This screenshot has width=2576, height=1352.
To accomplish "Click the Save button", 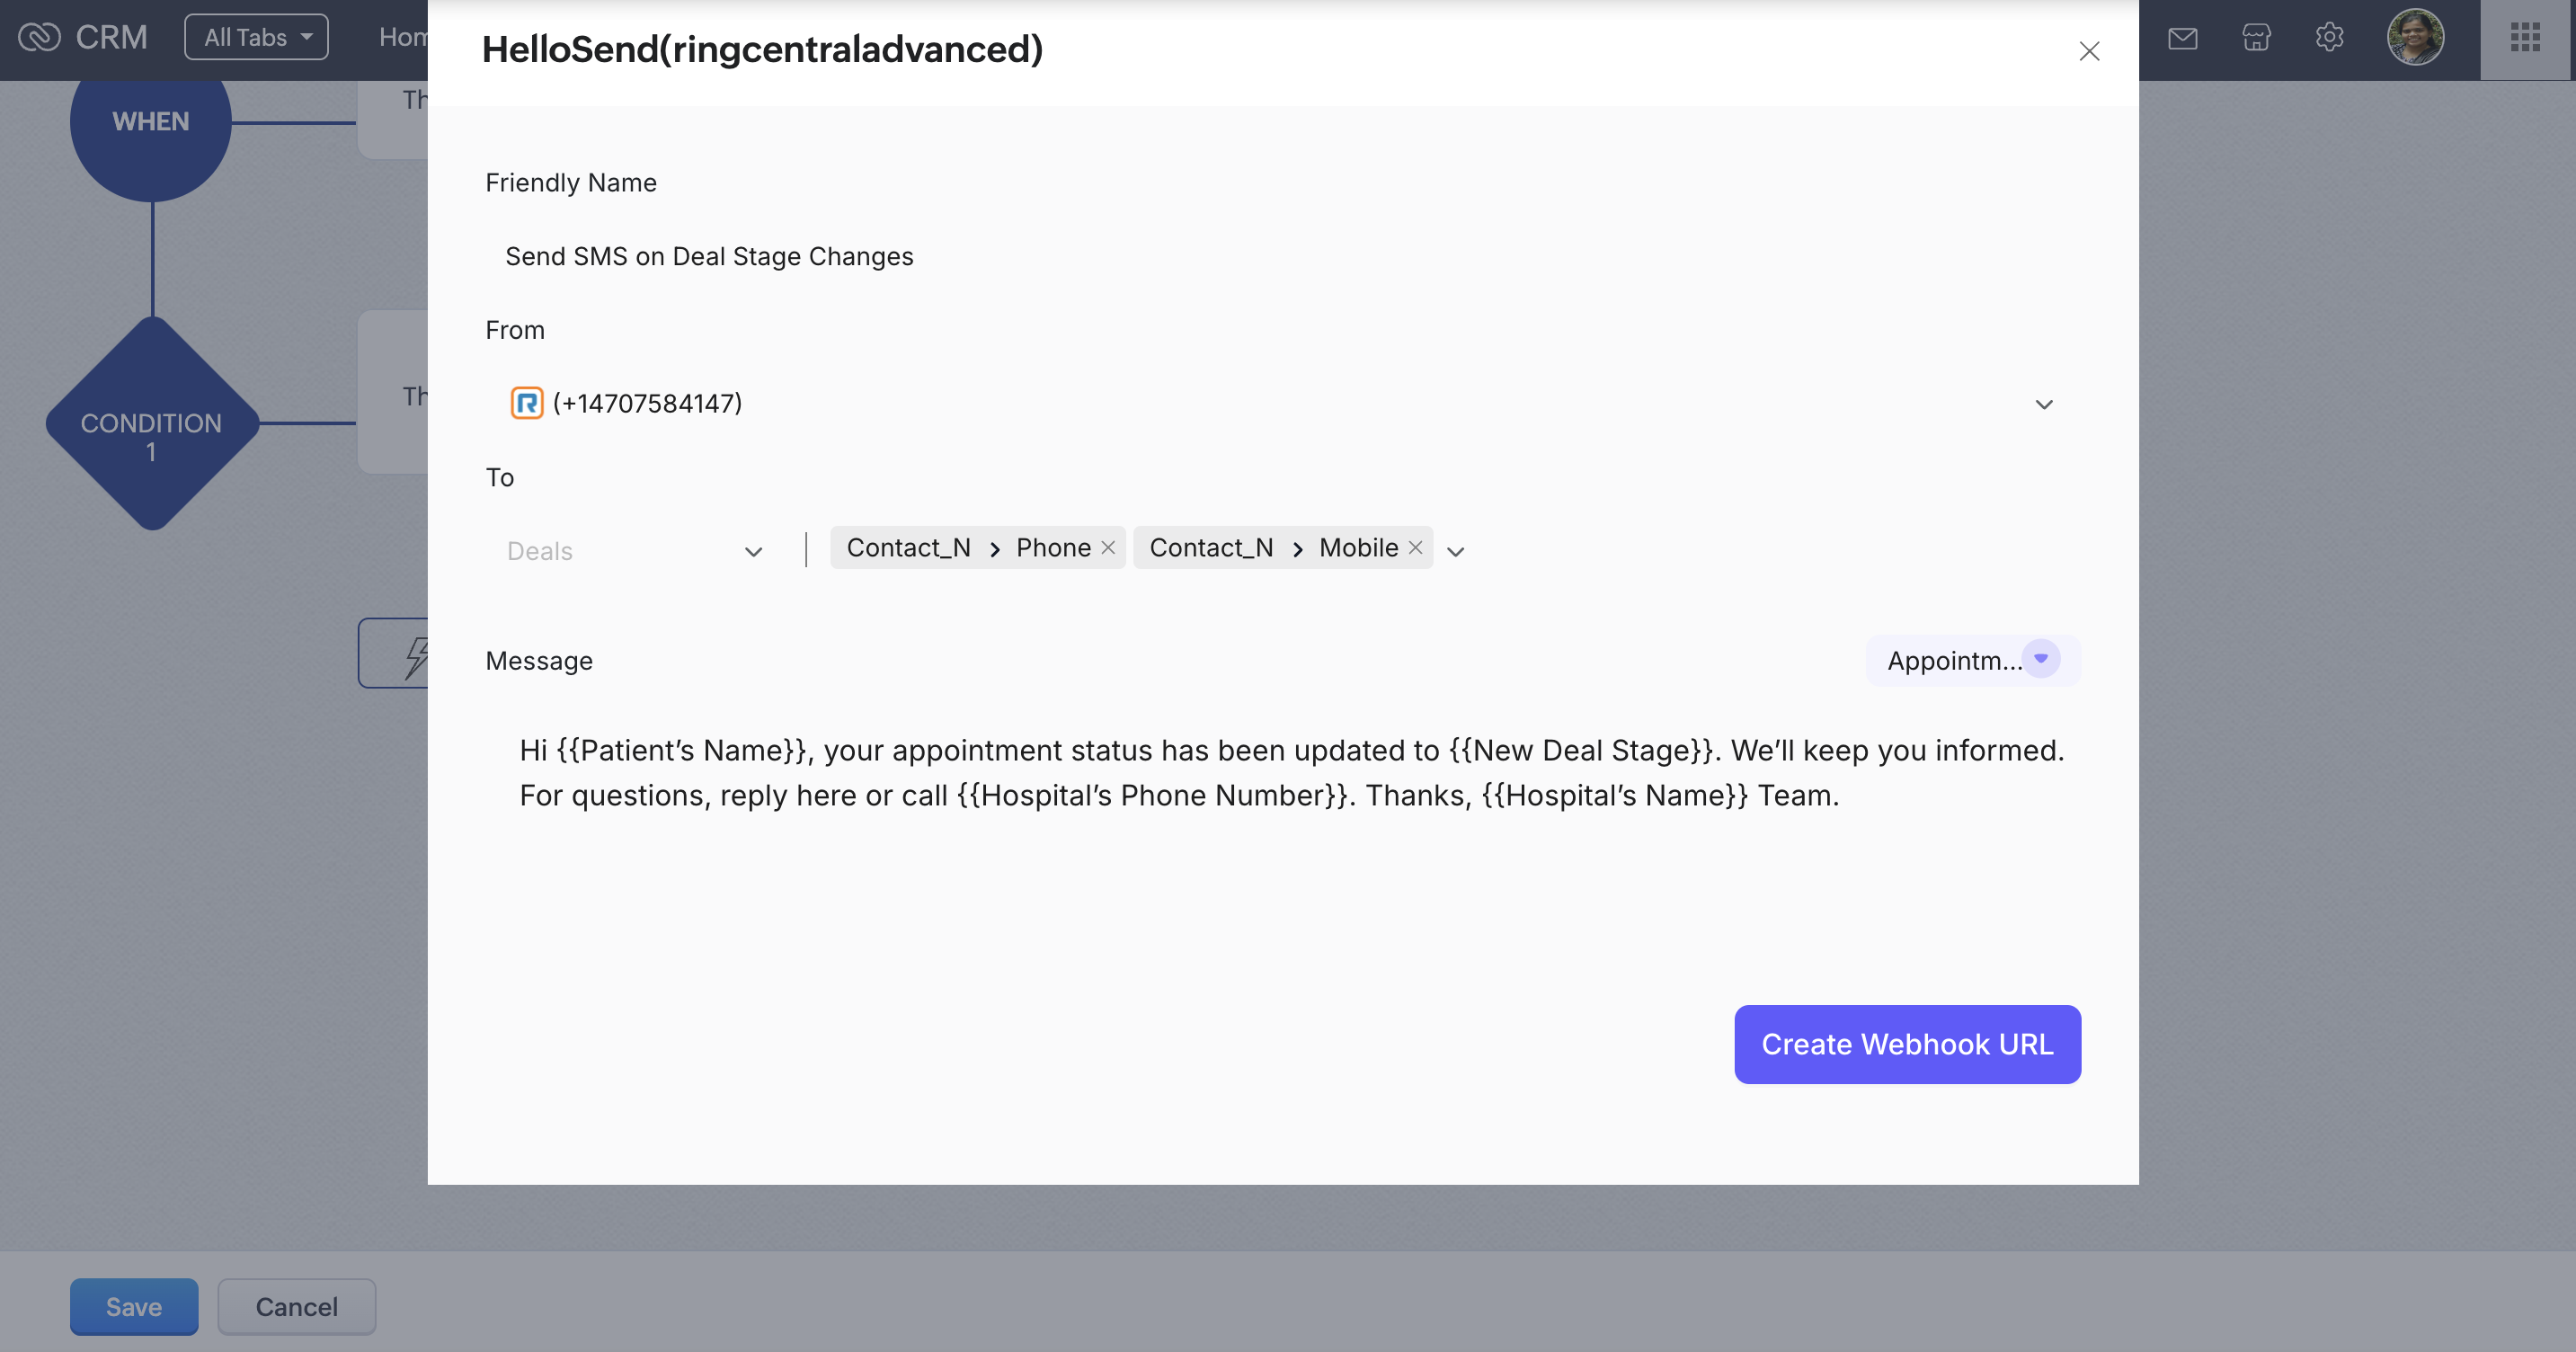I will [x=134, y=1307].
